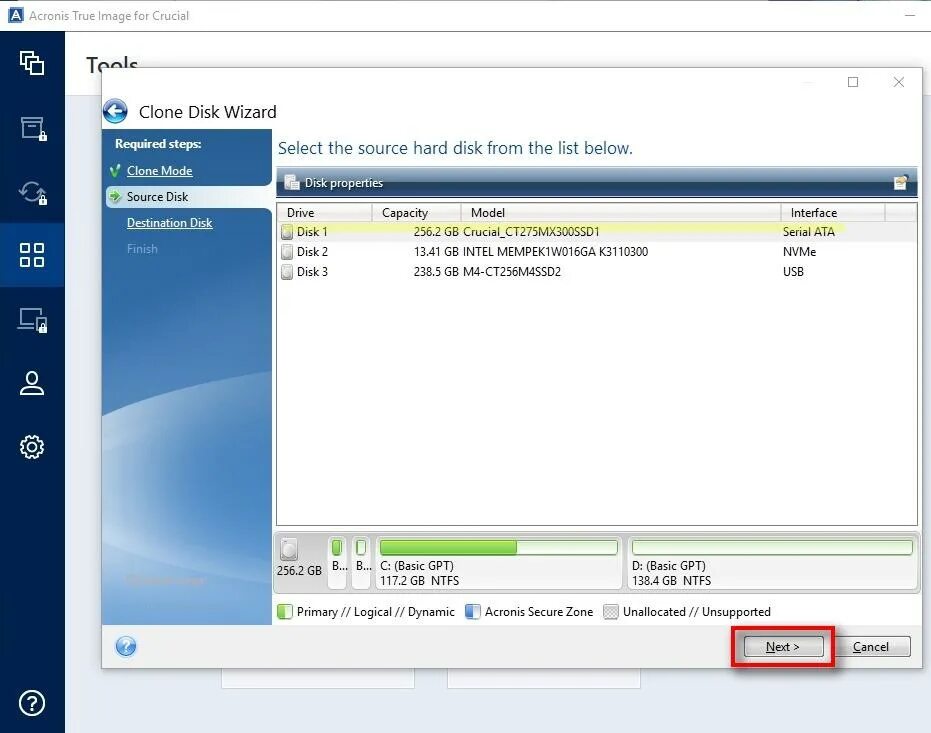Viewport: 931px width, 733px height.
Task: Click the wizard help question mark icon
Action: pyautogui.click(x=126, y=646)
